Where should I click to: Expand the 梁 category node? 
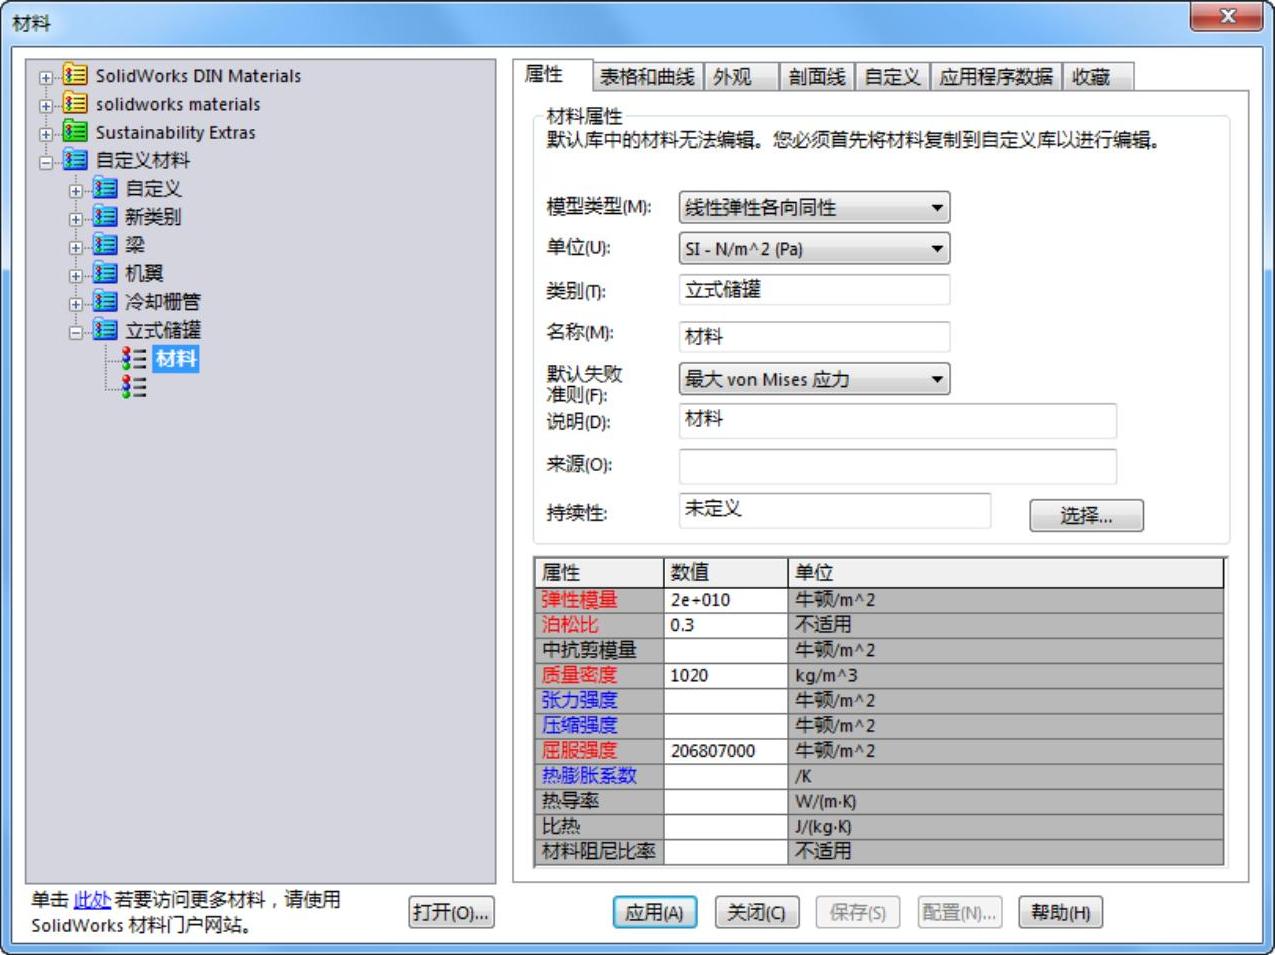76,246
